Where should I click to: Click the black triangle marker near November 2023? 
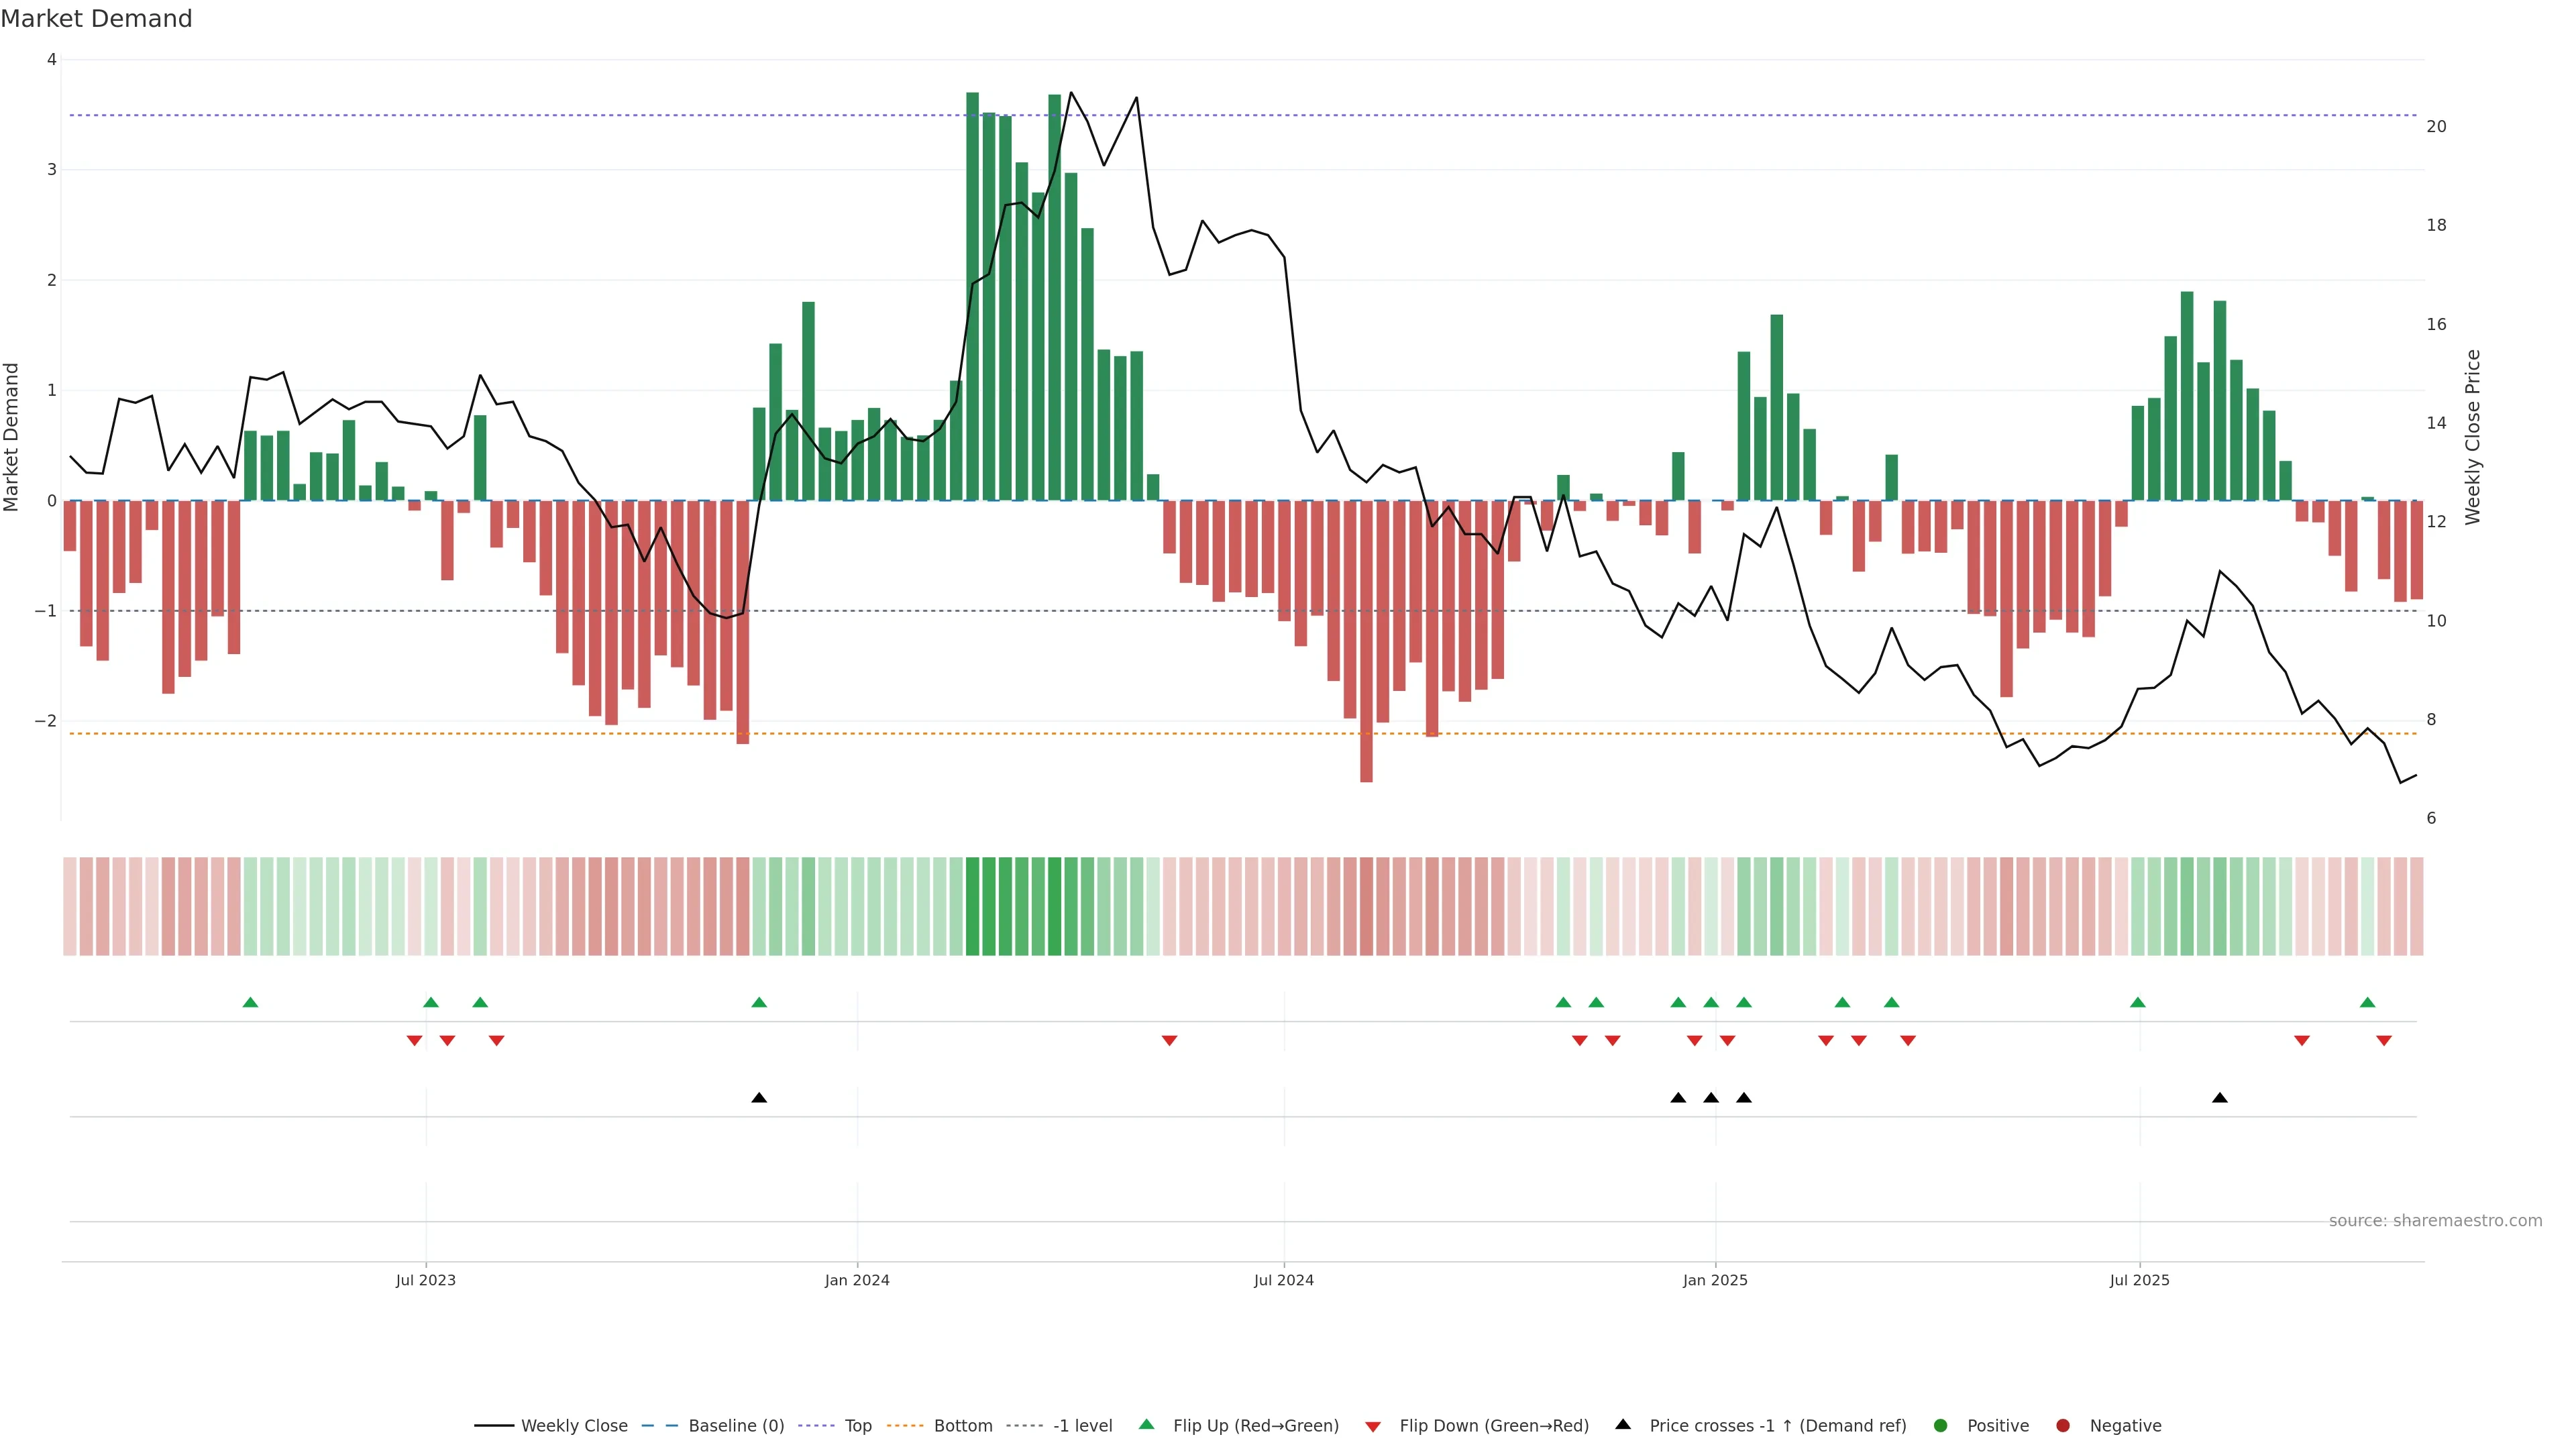tap(759, 1098)
